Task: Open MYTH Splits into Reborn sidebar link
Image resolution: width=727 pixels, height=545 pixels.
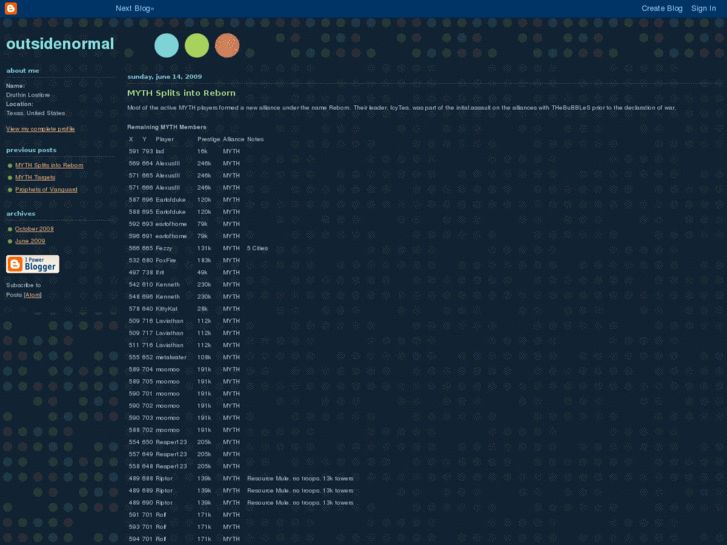Action: coord(49,165)
